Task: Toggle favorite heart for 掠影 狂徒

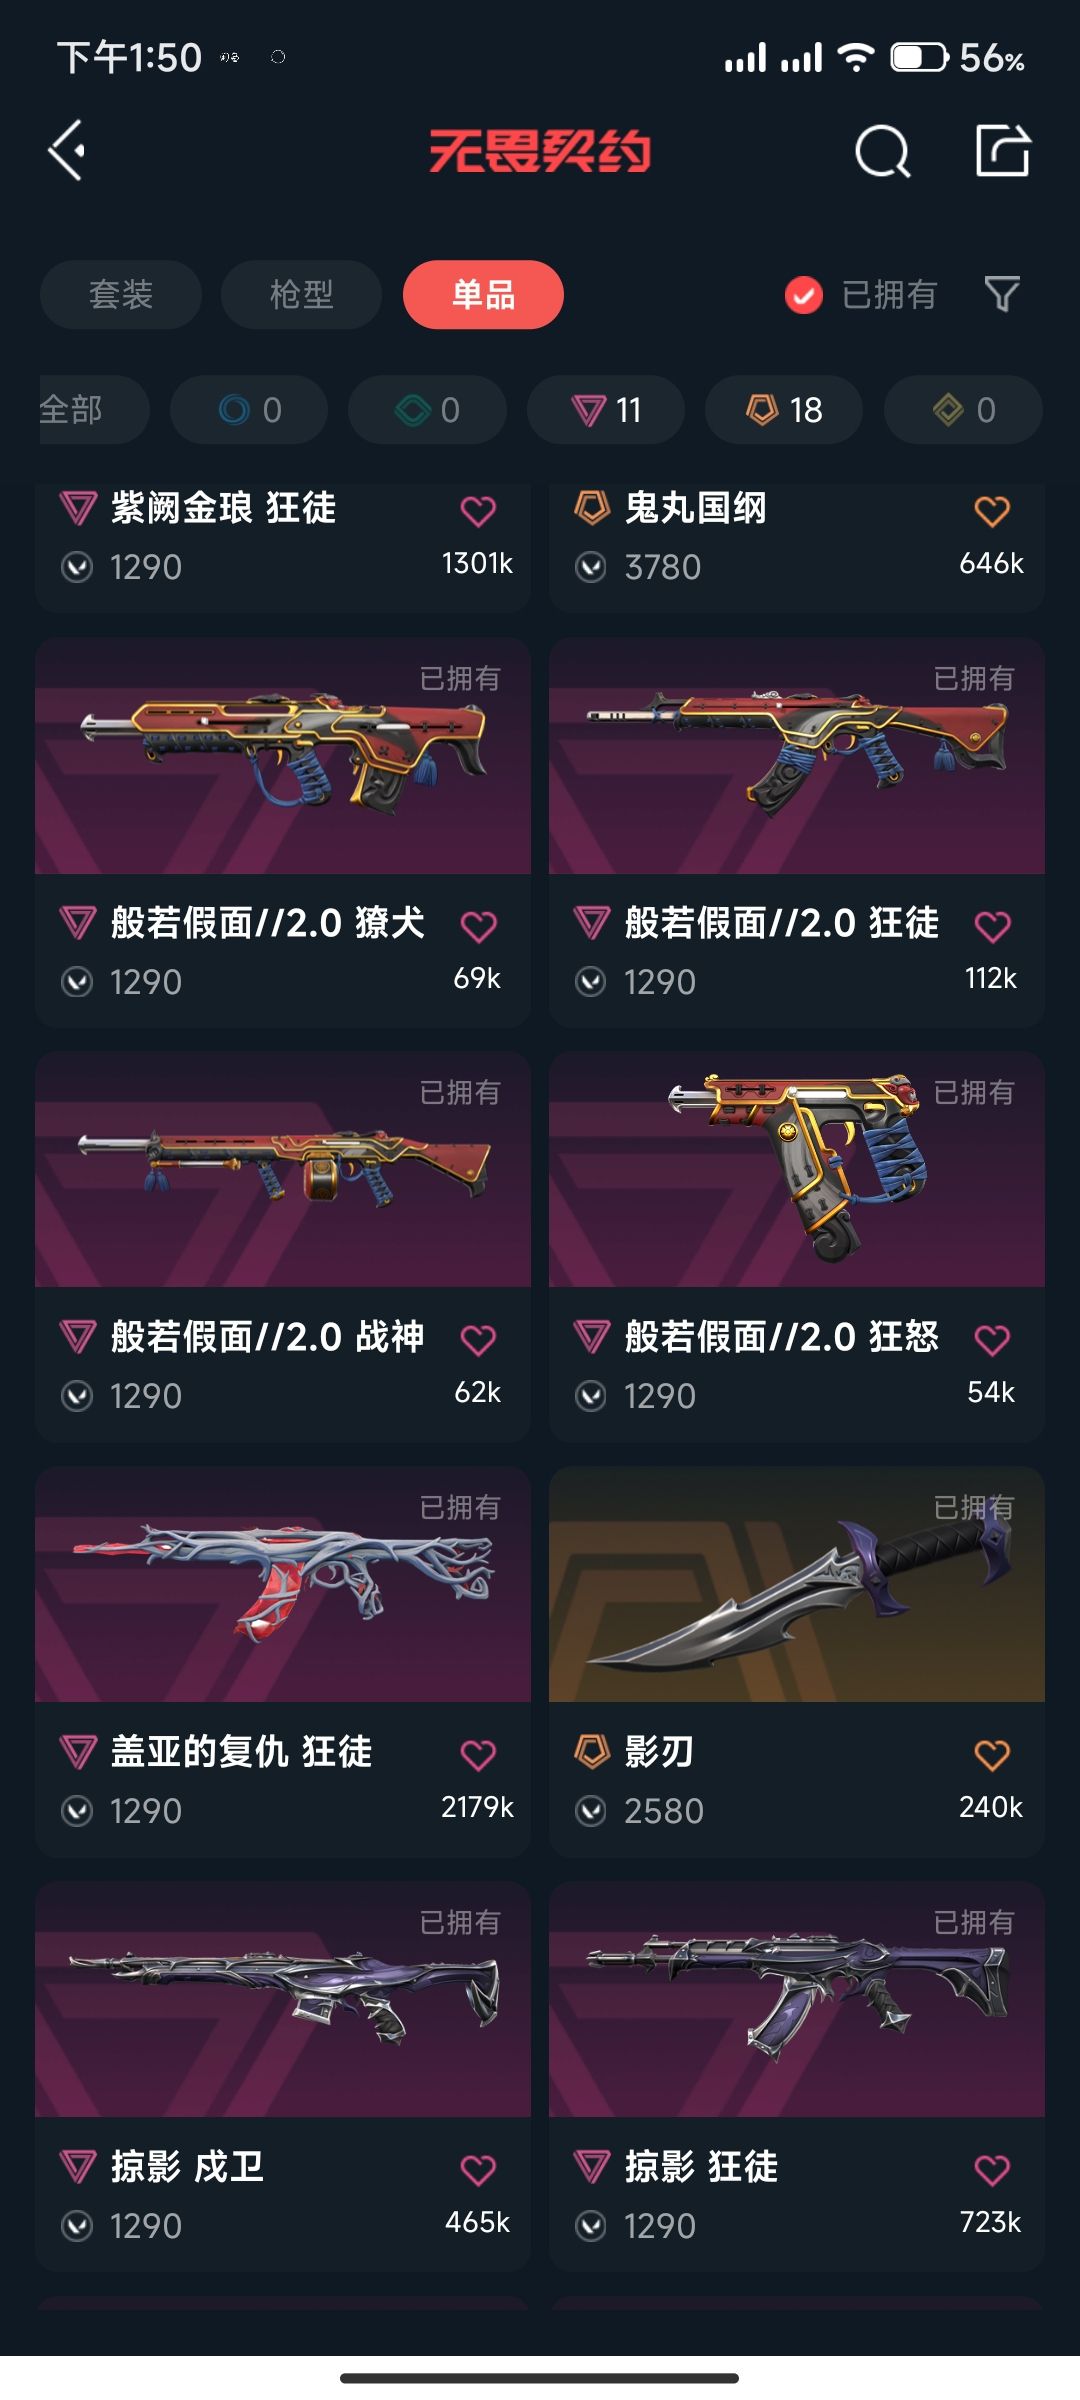Action: 992,2170
